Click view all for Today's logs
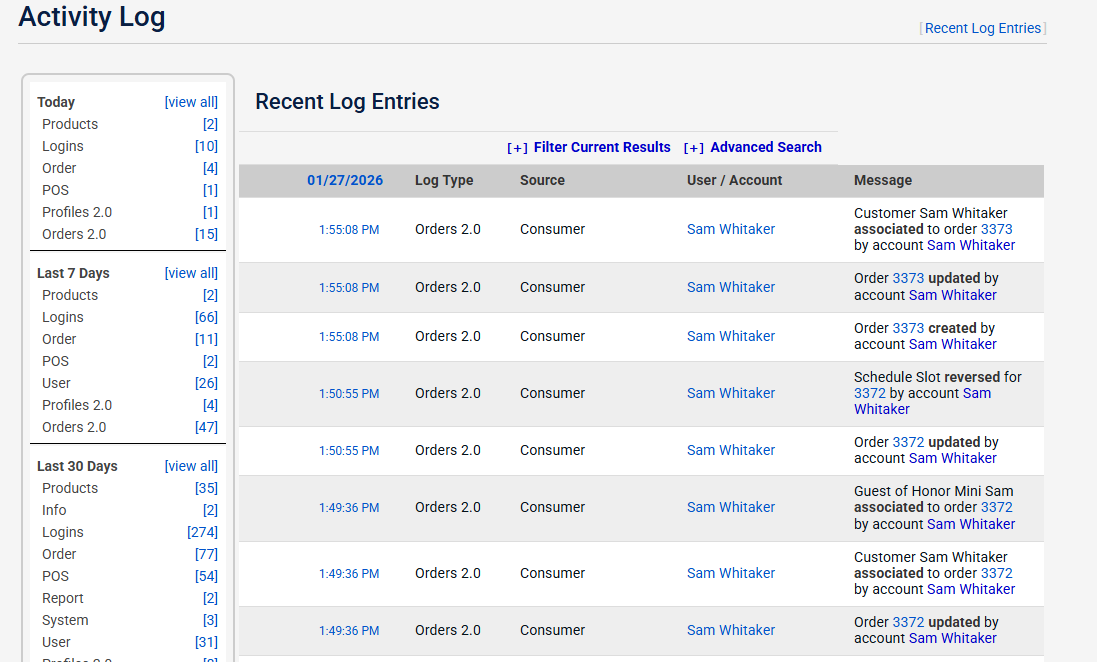The width and height of the screenshot is (1097, 662). click(x=191, y=102)
